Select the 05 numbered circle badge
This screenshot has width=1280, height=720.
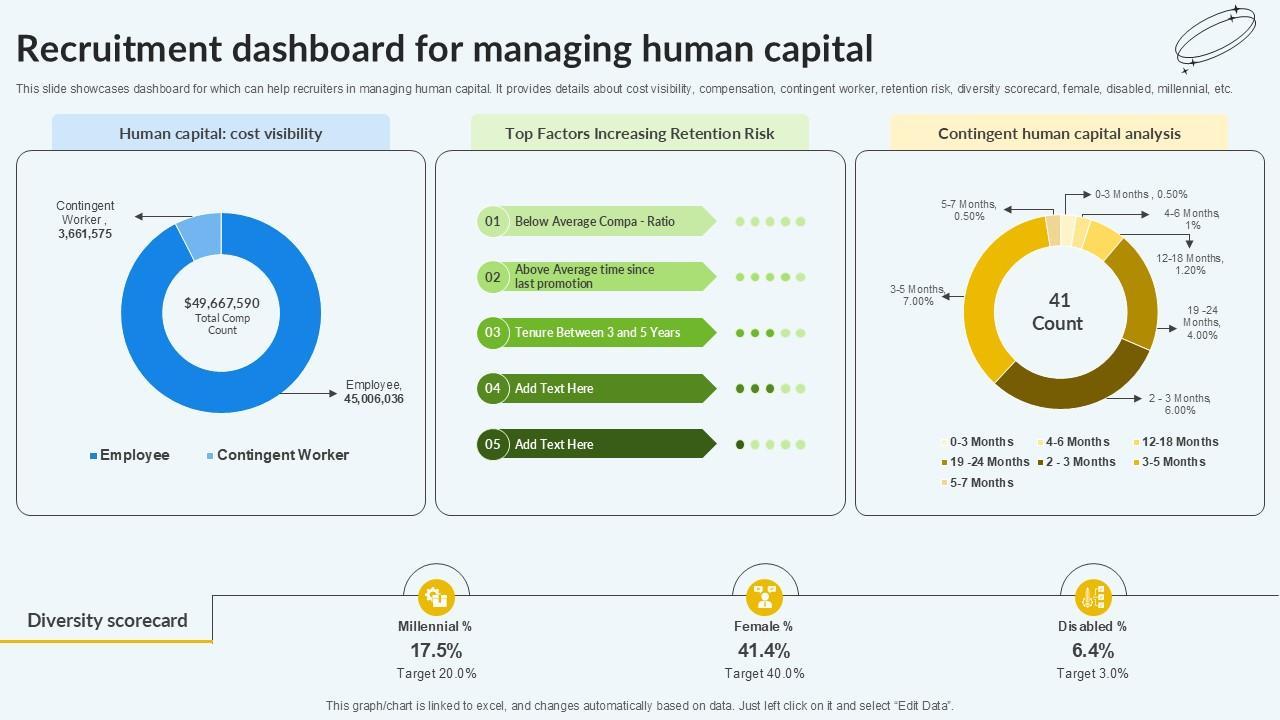pyautogui.click(x=493, y=445)
